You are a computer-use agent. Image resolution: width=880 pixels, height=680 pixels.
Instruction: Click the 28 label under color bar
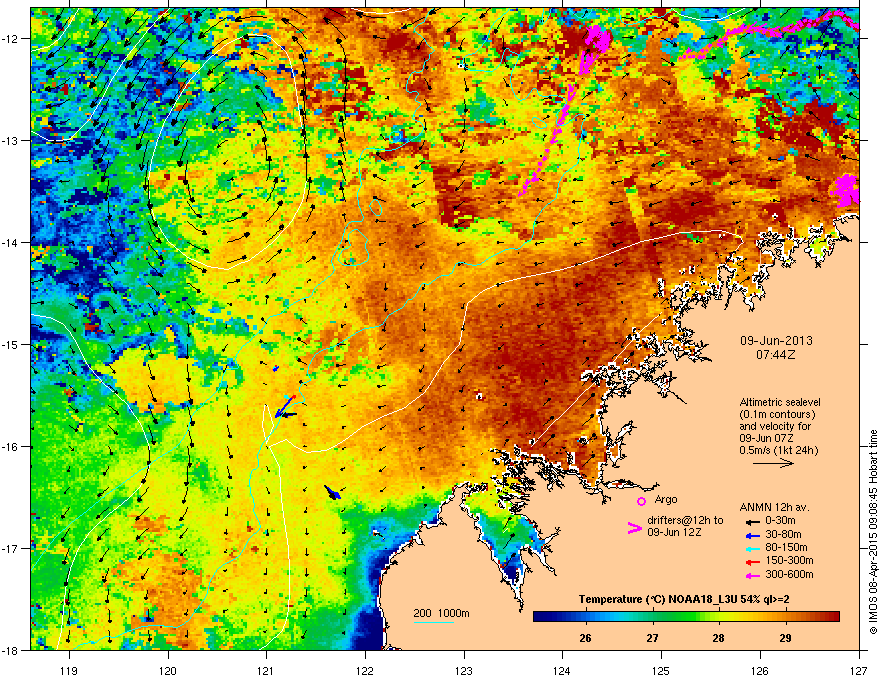tap(718, 638)
